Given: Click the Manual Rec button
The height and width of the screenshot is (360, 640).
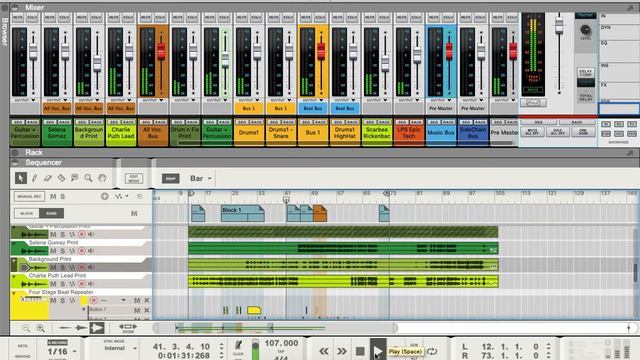Looking at the screenshot, I should click(x=29, y=196).
